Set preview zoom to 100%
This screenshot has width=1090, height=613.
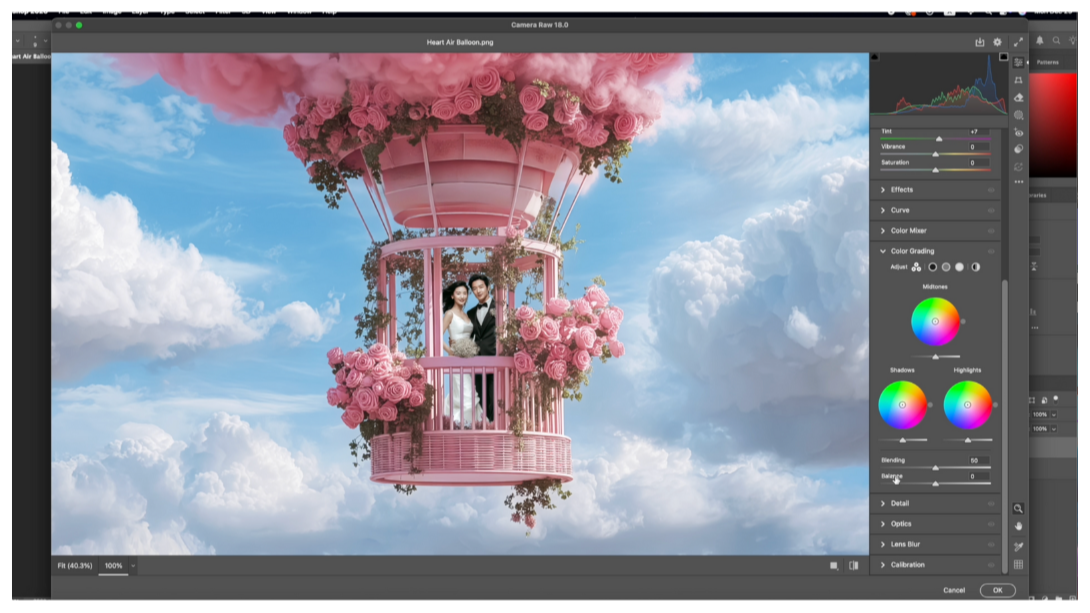coord(113,566)
